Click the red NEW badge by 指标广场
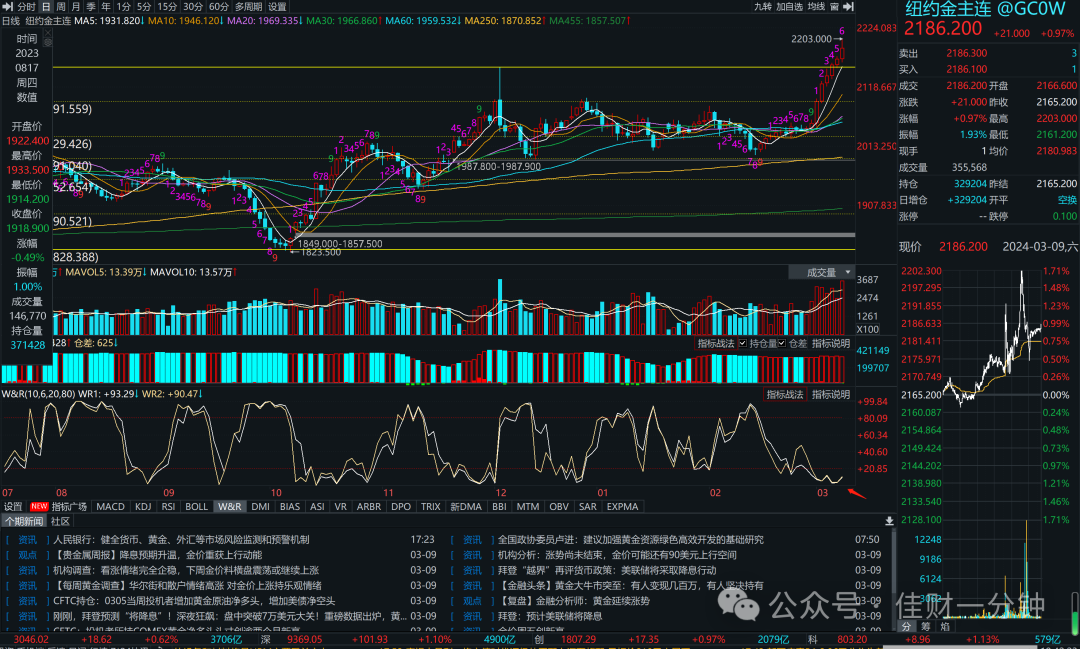Image resolution: width=1080 pixels, height=649 pixels. [x=39, y=506]
